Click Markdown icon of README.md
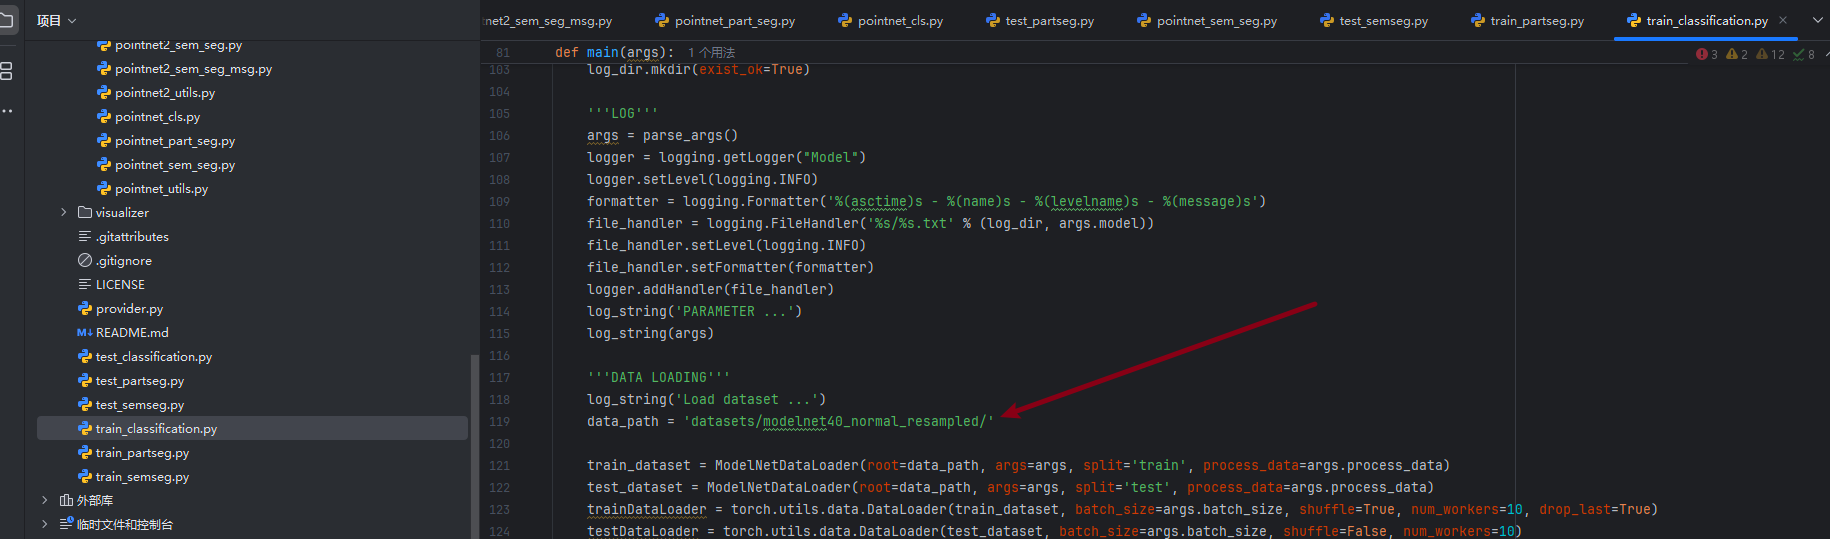1830x539 pixels. point(85,333)
